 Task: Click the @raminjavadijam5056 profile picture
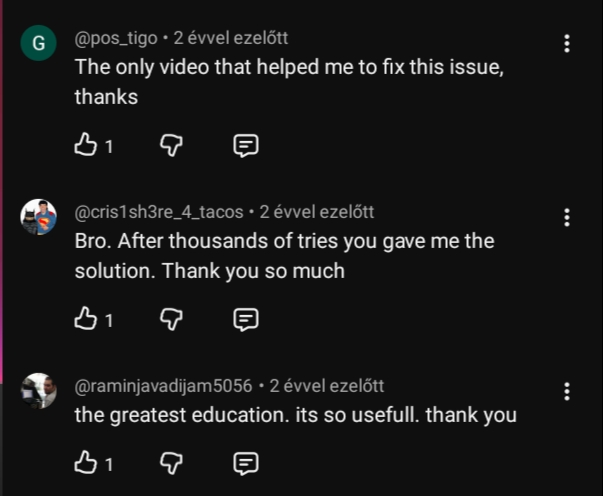coord(39,391)
